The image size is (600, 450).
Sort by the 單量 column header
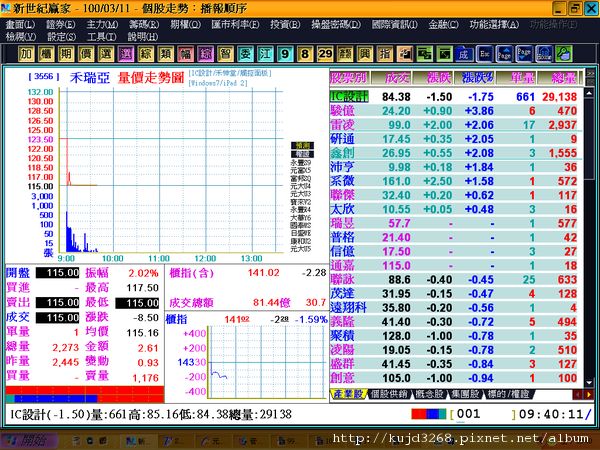point(517,78)
